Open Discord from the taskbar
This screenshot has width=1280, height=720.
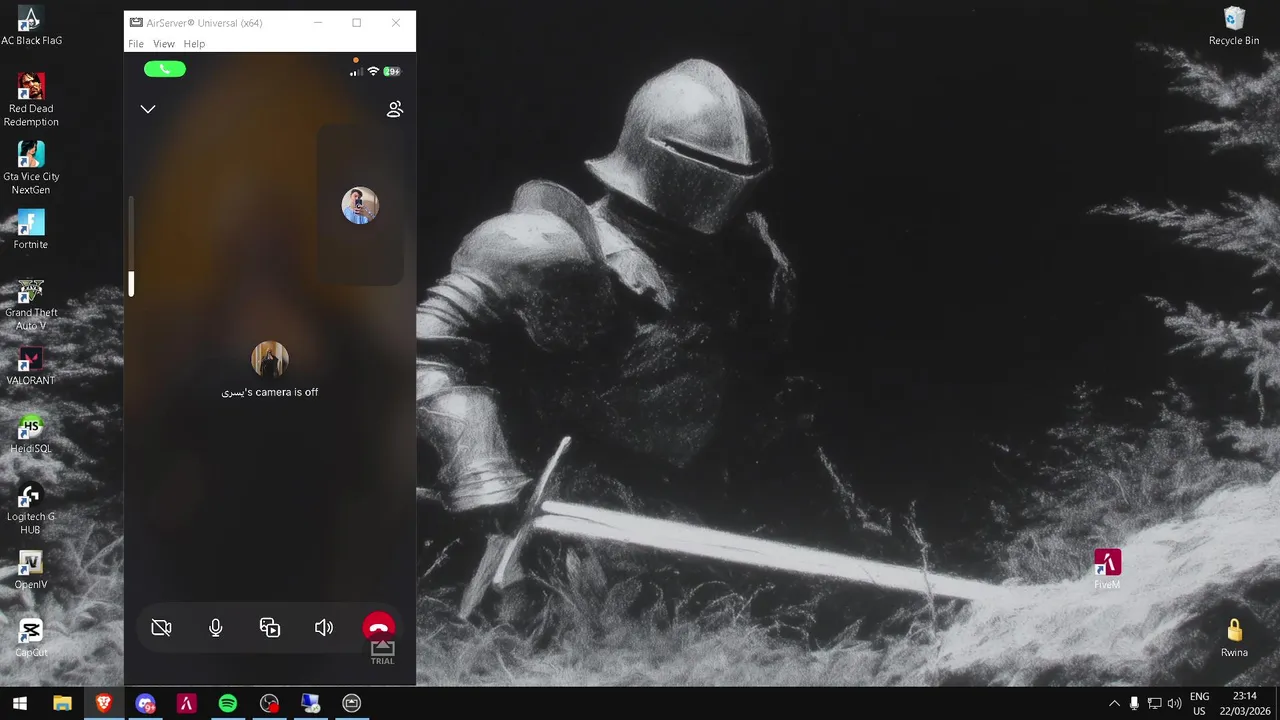point(145,704)
